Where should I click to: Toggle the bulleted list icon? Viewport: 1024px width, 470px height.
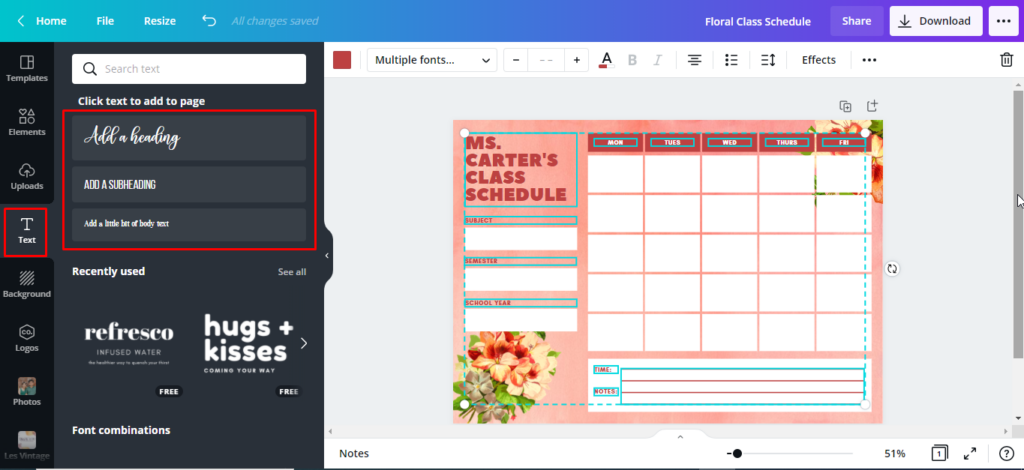[731, 60]
